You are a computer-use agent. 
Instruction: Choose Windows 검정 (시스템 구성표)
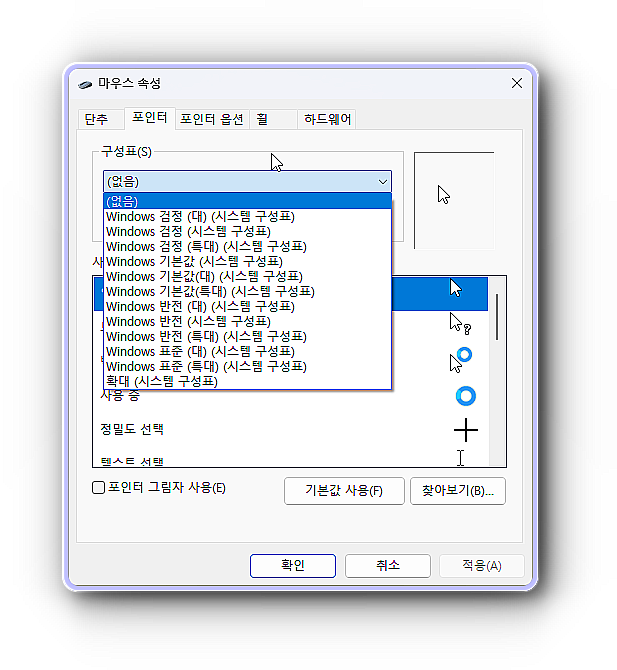coord(247,232)
